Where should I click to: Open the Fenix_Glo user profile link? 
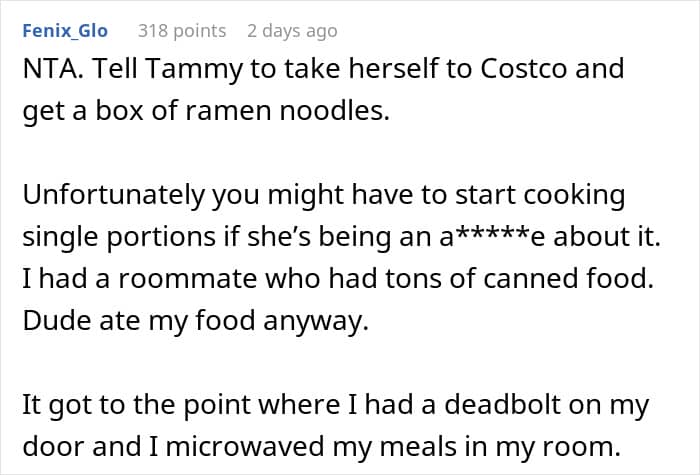pyautogui.click(x=66, y=31)
